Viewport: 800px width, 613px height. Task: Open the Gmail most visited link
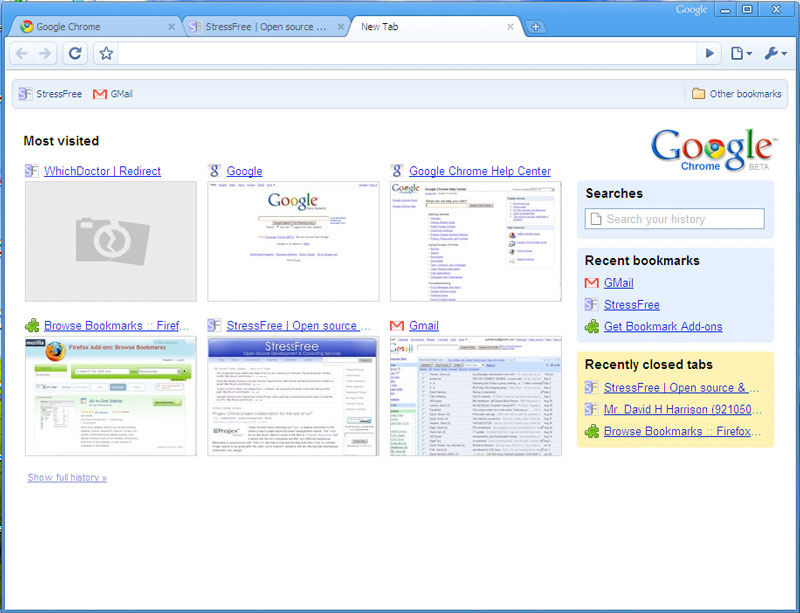coord(424,326)
